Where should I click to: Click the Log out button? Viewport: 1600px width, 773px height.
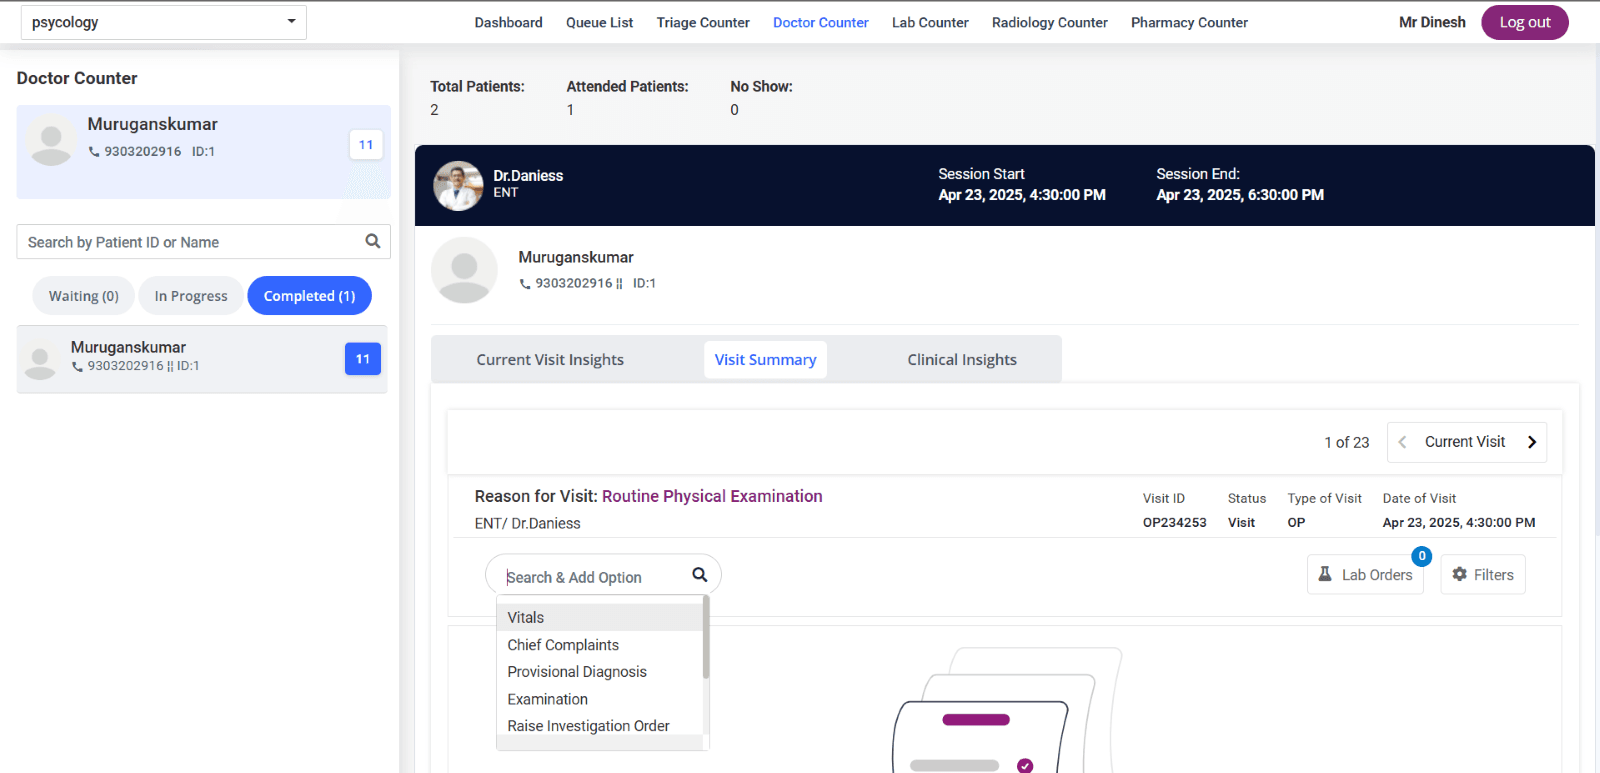pos(1524,22)
